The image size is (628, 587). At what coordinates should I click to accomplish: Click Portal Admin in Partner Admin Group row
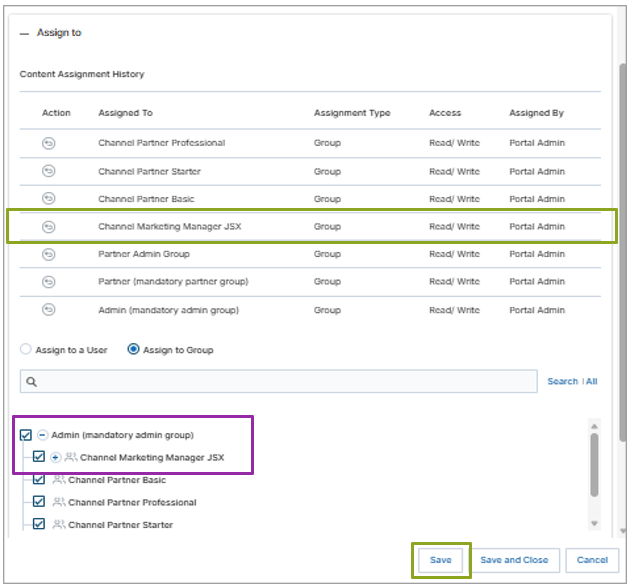pos(537,254)
